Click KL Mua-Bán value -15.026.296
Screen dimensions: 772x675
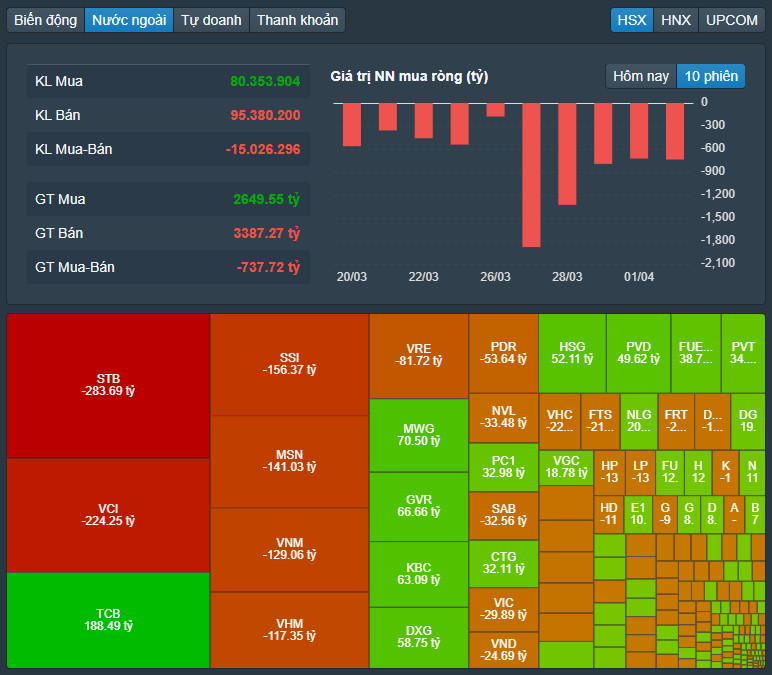(262, 149)
